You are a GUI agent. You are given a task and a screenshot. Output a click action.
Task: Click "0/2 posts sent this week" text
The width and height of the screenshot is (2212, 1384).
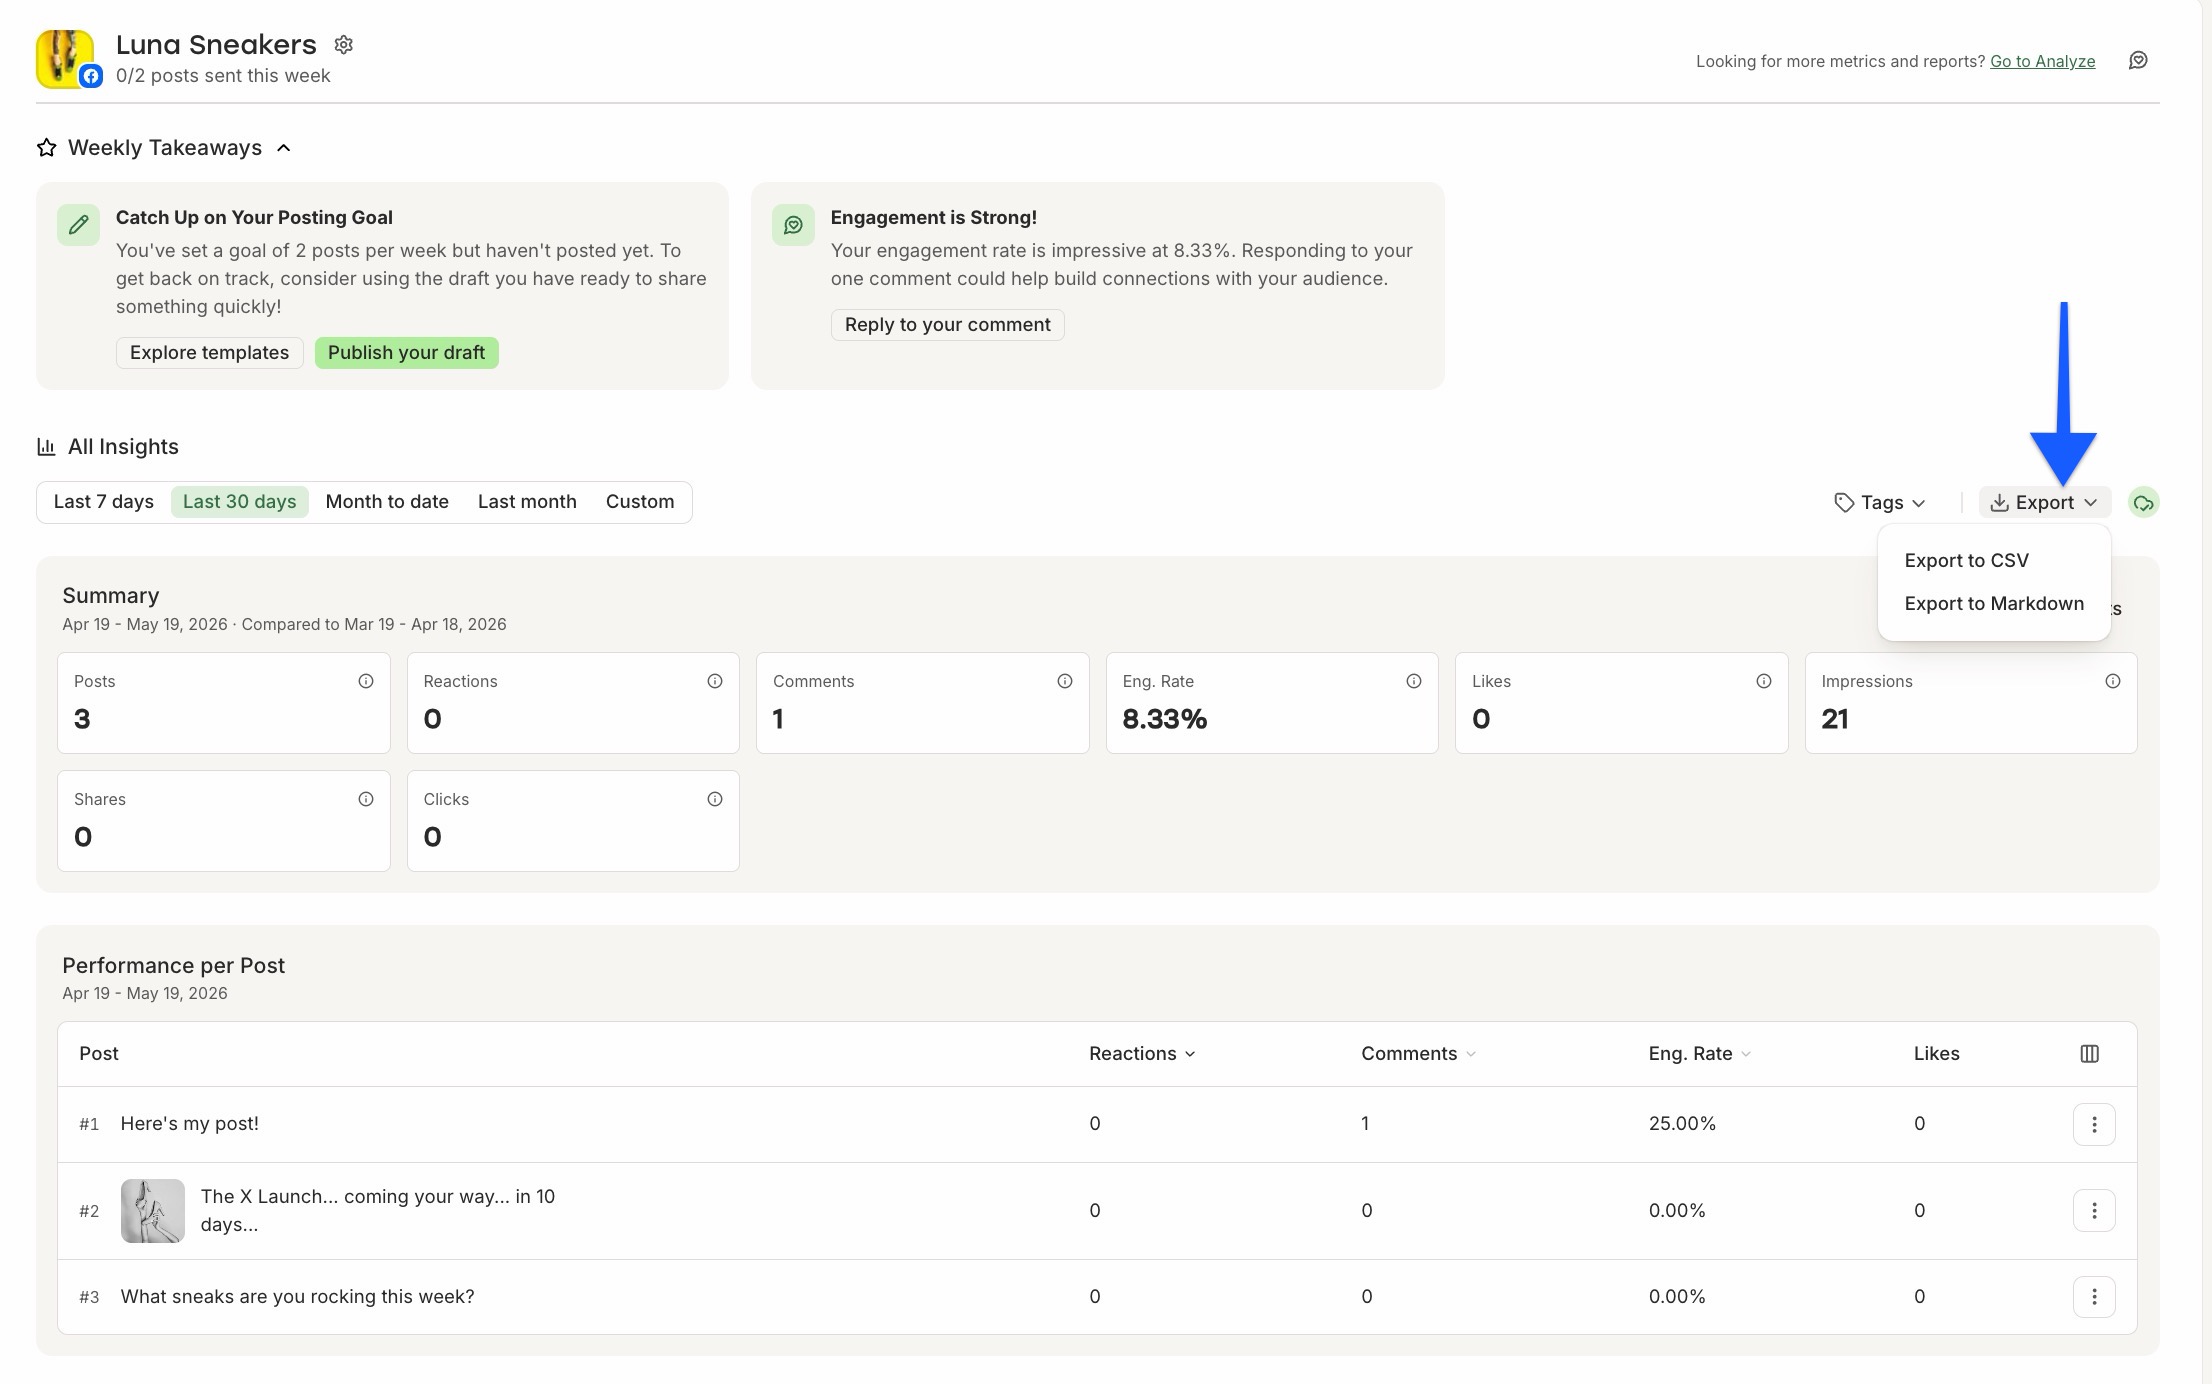coord(223,76)
